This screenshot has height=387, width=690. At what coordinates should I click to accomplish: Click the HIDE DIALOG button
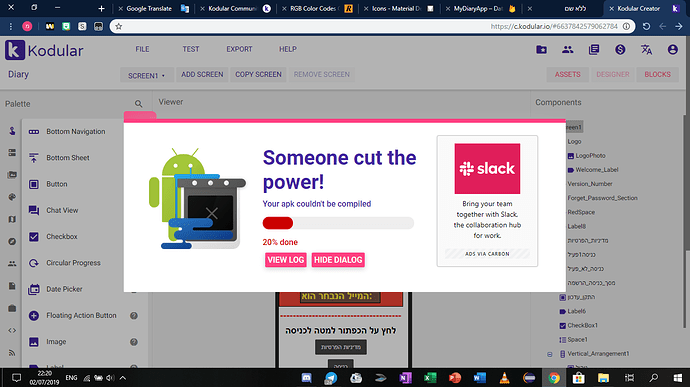click(338, 260)
